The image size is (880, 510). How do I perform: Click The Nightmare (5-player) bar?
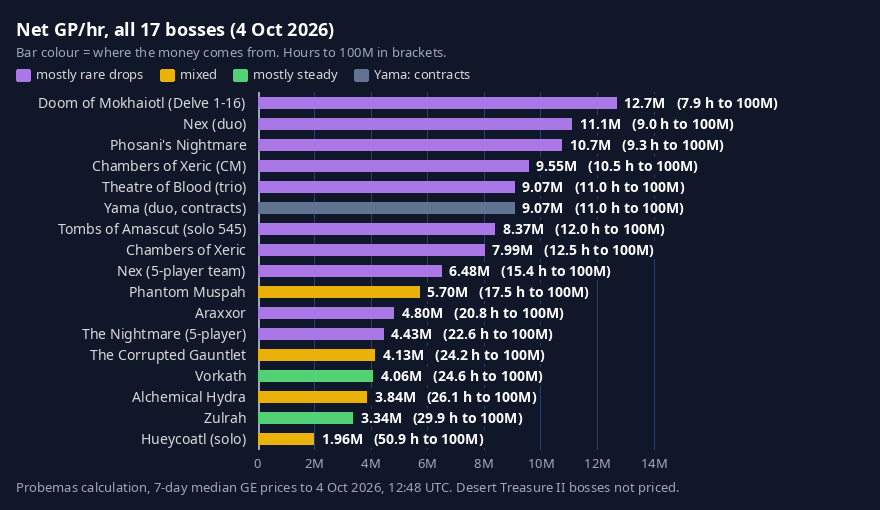tap(321, 334)
